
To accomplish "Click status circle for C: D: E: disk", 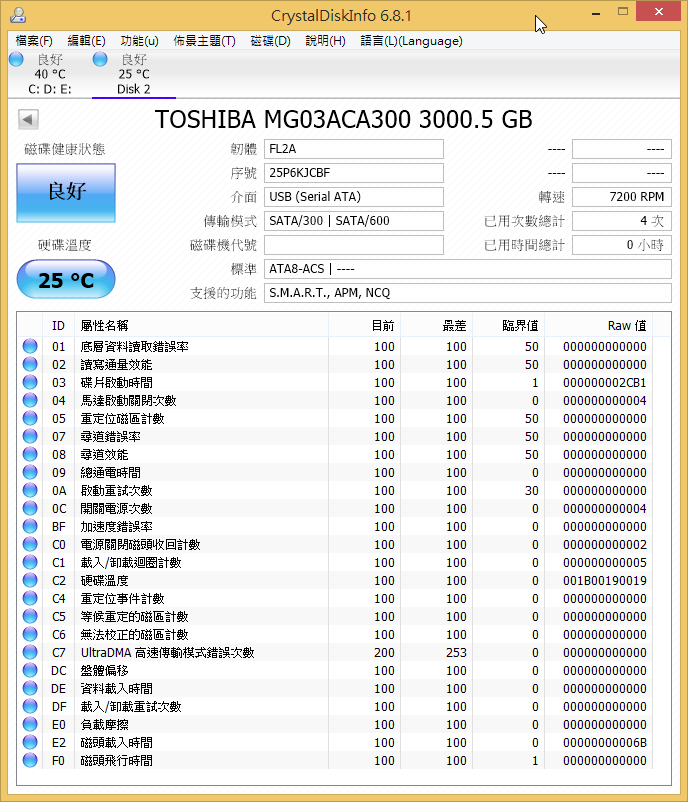I will tap(16, 59).
